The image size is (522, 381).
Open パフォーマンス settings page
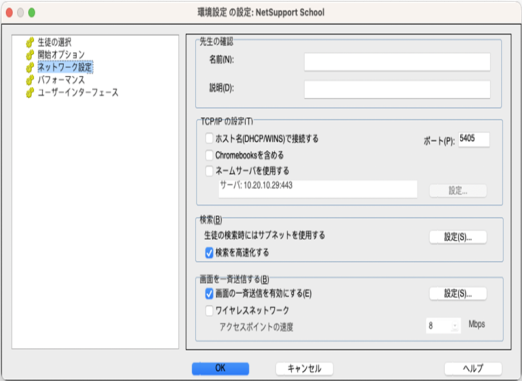pos(61,80)
